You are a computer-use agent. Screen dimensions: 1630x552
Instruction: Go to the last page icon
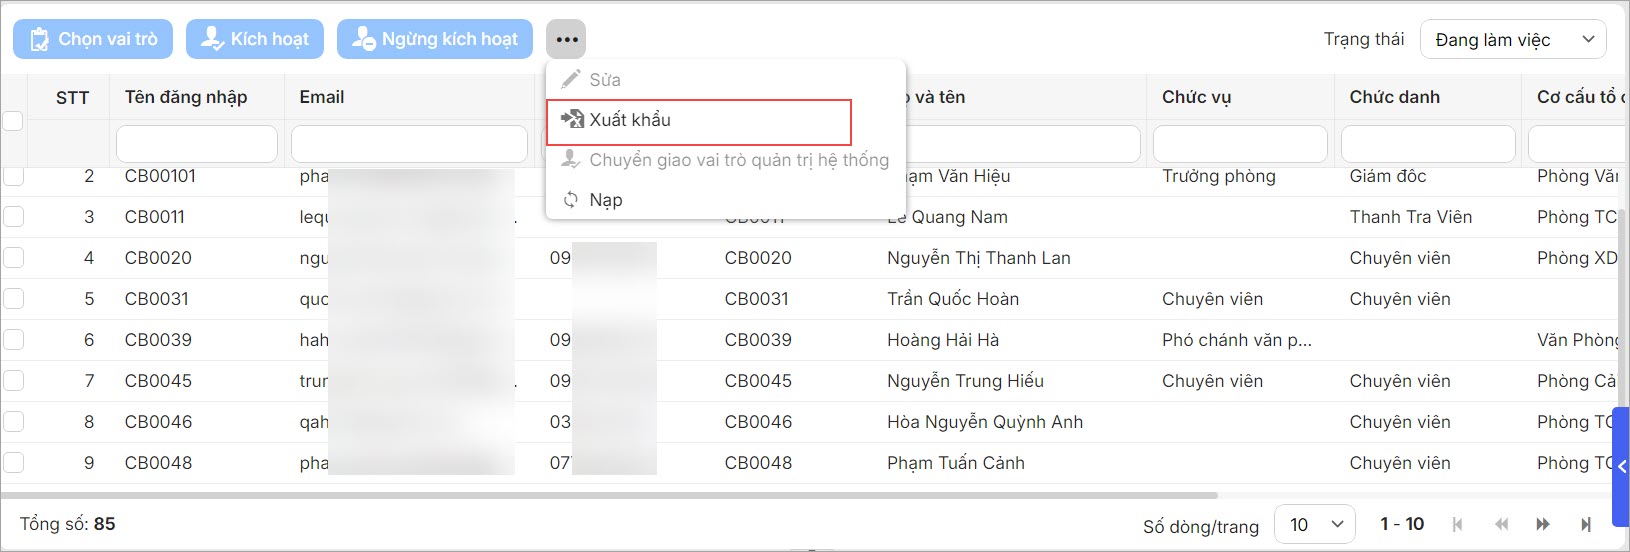pyautogui.click(x=1586, y=524)
